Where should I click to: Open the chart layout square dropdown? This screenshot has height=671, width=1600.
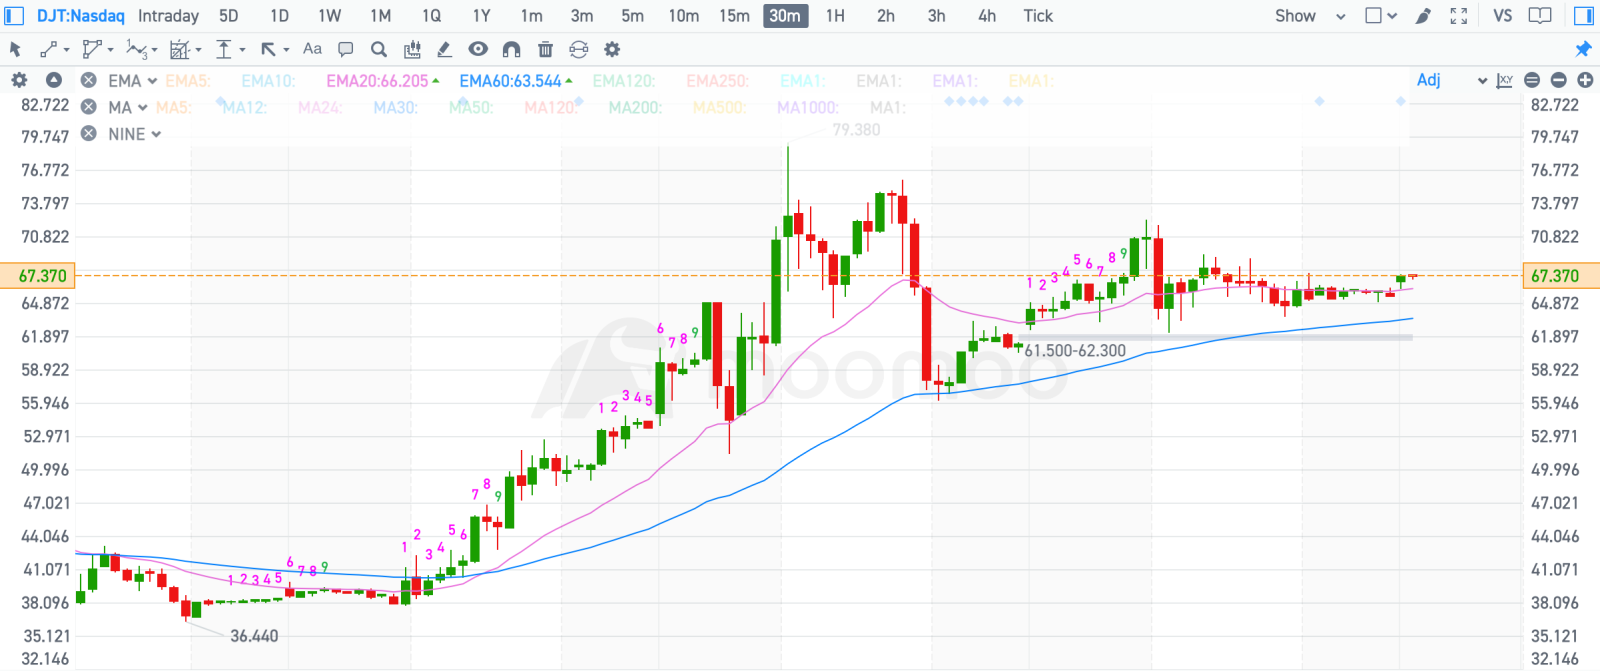(1381, 16)
